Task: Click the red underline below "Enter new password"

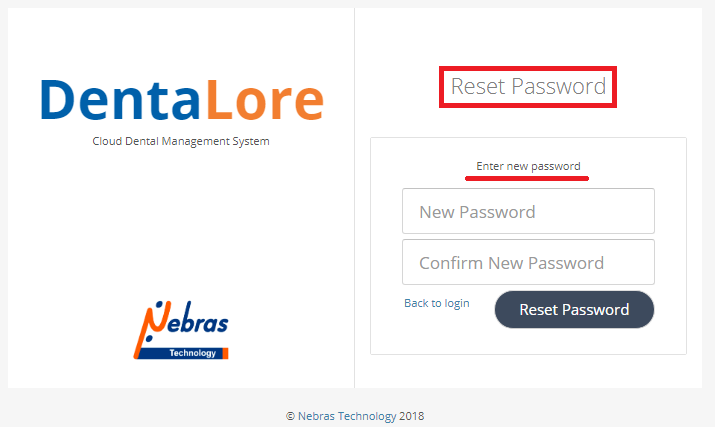Action: click(527, 179)
